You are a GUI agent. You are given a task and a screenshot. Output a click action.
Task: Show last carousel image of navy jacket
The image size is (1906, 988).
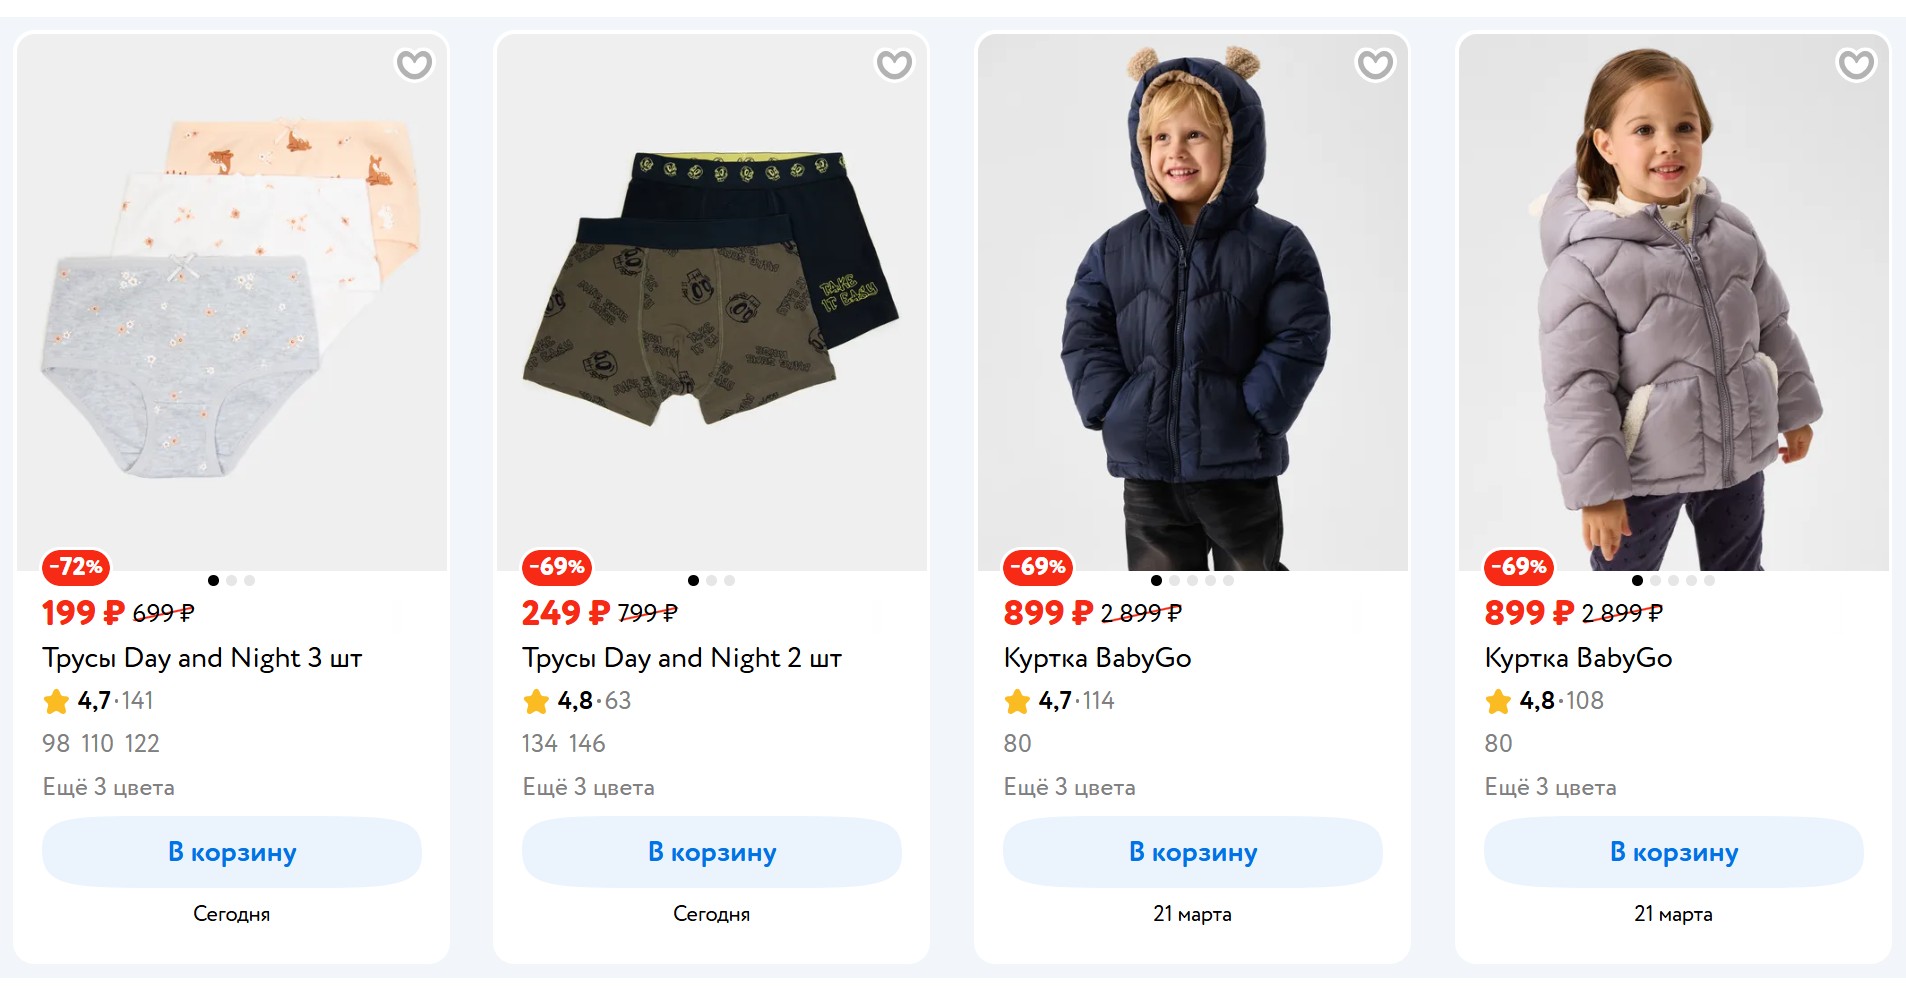coord(1229,580)
